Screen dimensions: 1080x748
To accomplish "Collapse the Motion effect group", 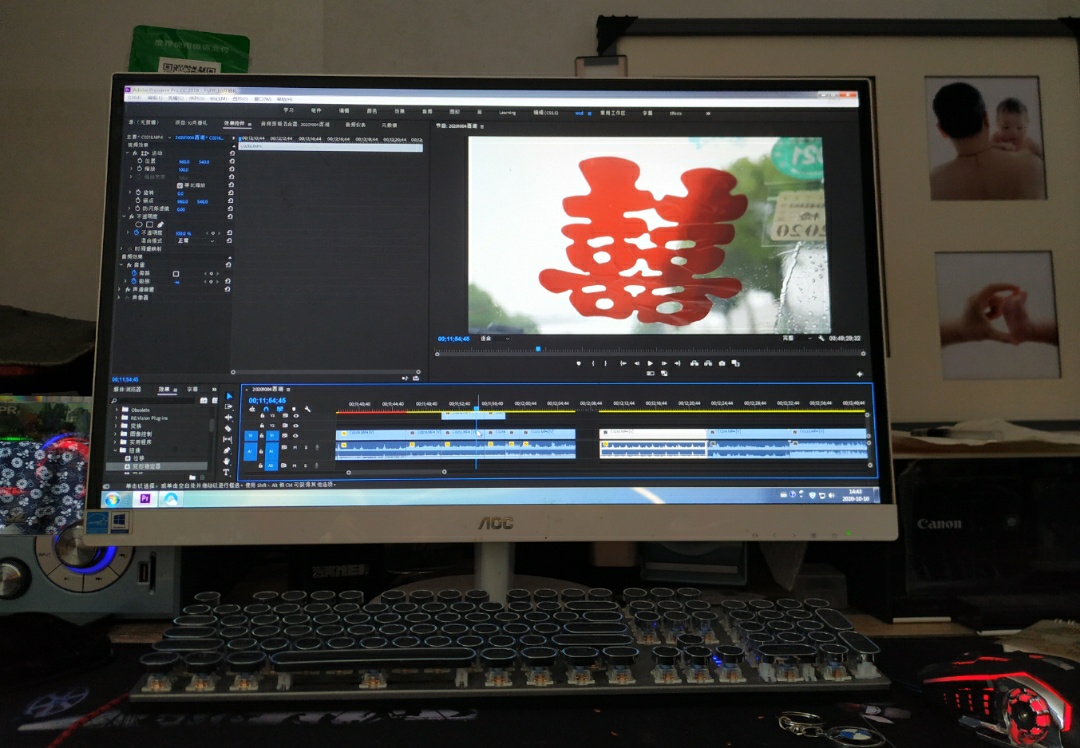I will click(x=129, y=153).
